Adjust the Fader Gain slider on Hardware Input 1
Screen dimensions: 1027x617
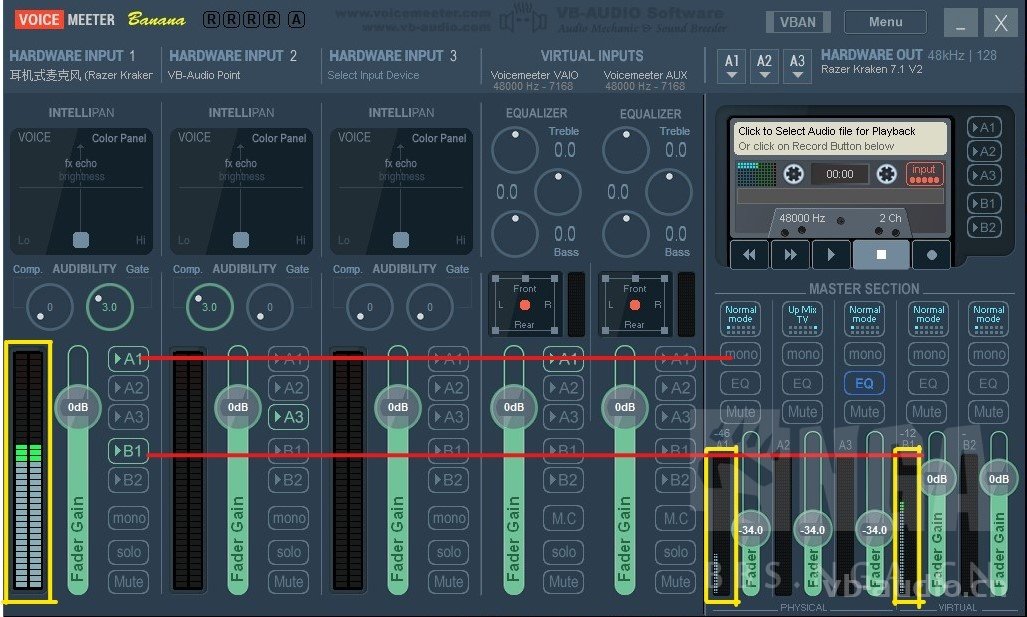point(77,407)
